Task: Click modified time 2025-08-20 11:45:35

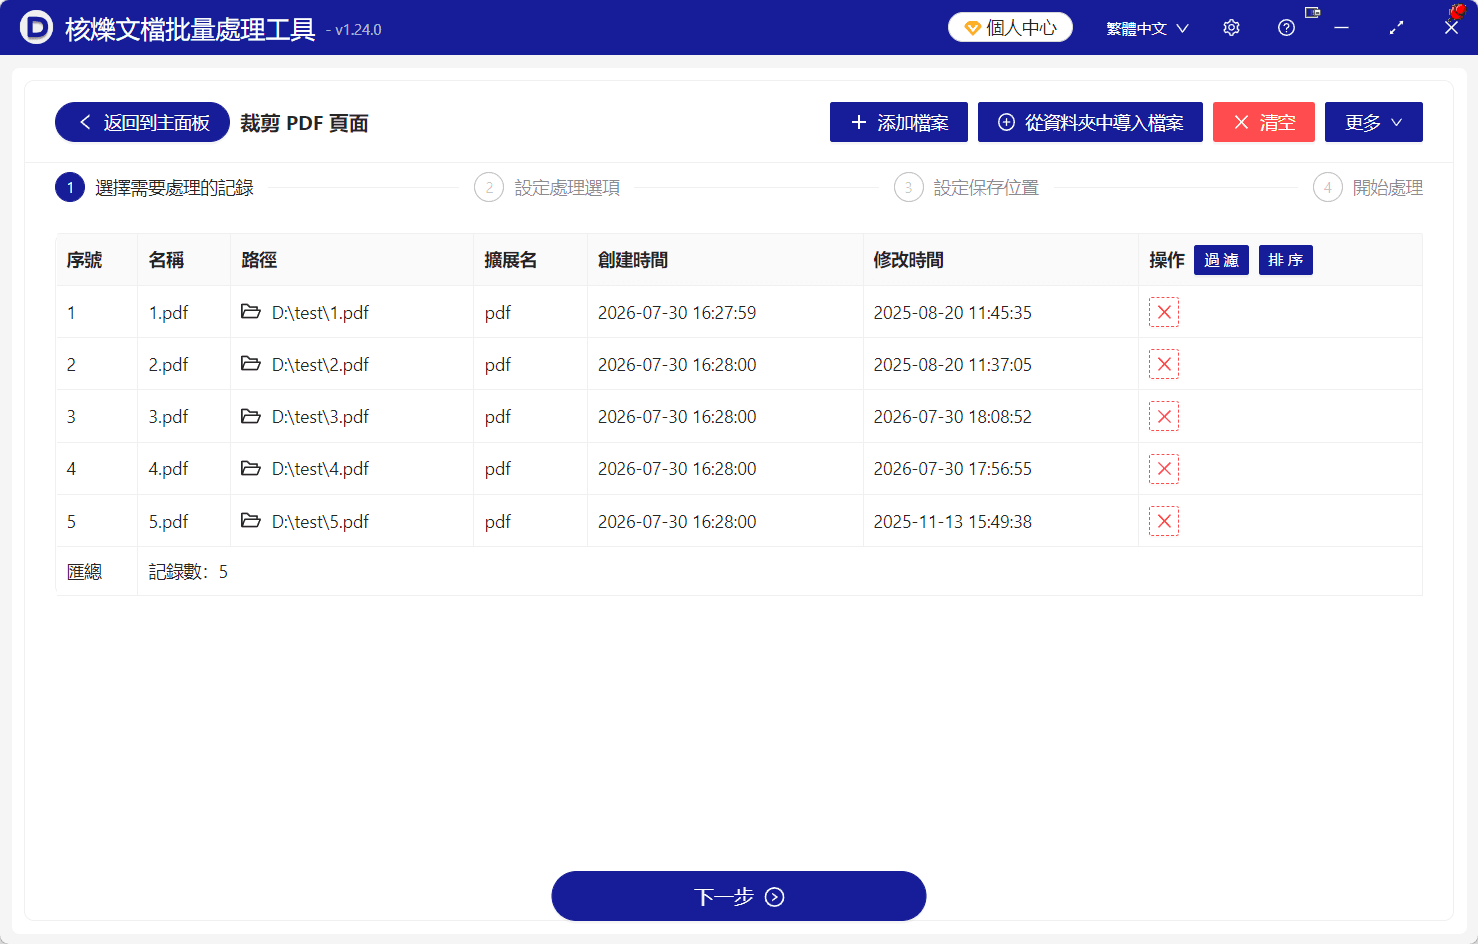Action: tap(952, 312)
